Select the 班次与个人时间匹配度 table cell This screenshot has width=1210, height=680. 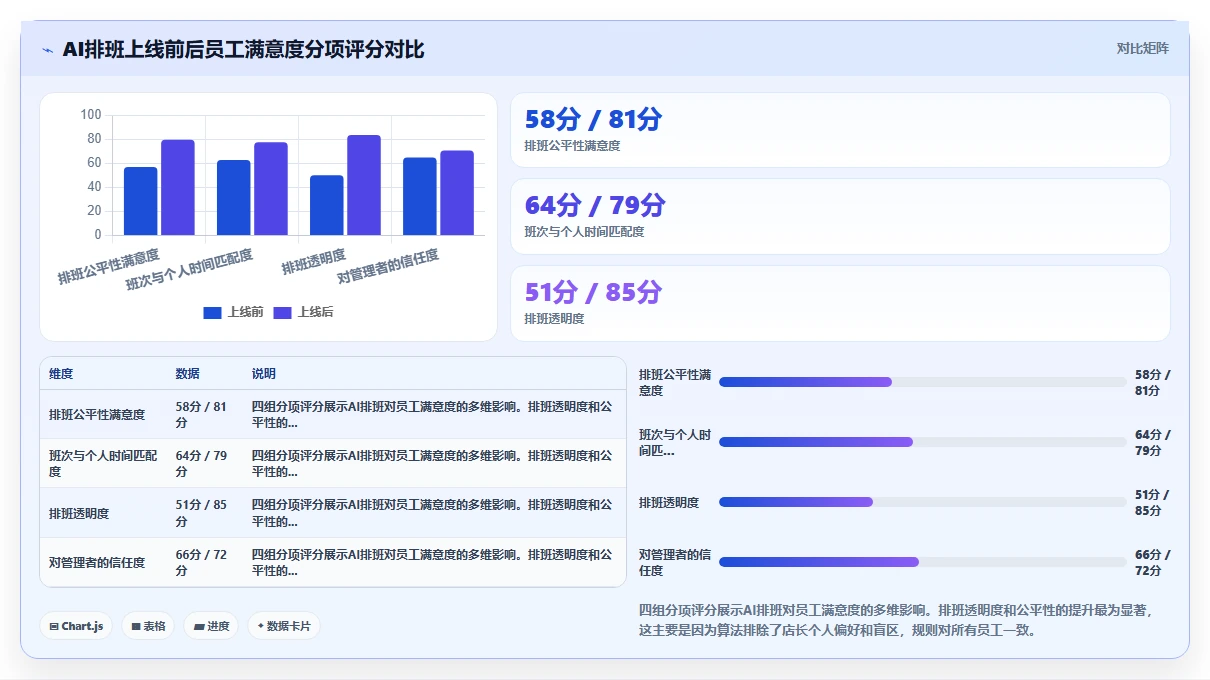[x=103, y=463]
